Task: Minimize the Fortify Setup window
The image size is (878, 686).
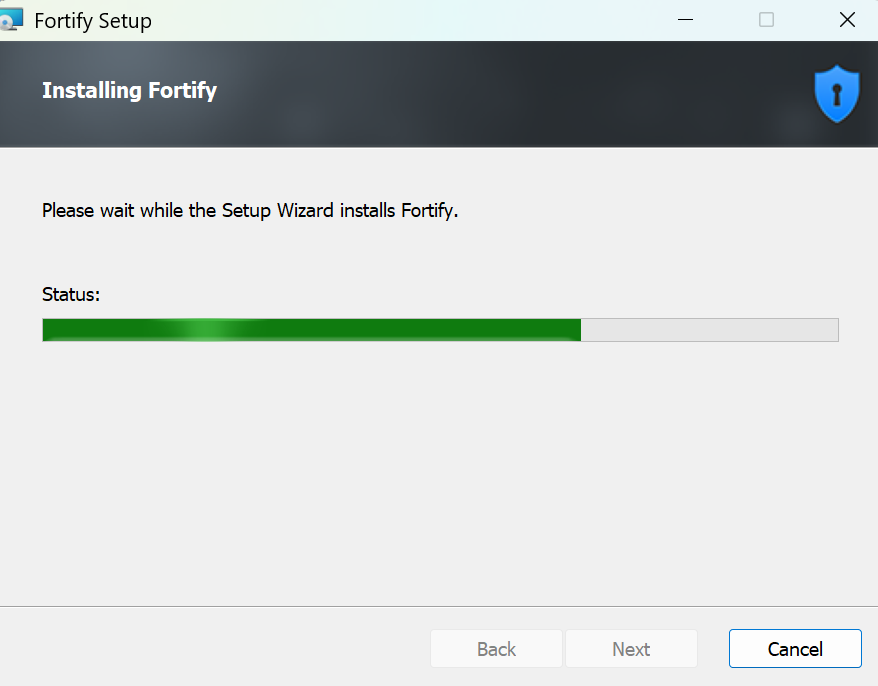Action: pos(685,19)
